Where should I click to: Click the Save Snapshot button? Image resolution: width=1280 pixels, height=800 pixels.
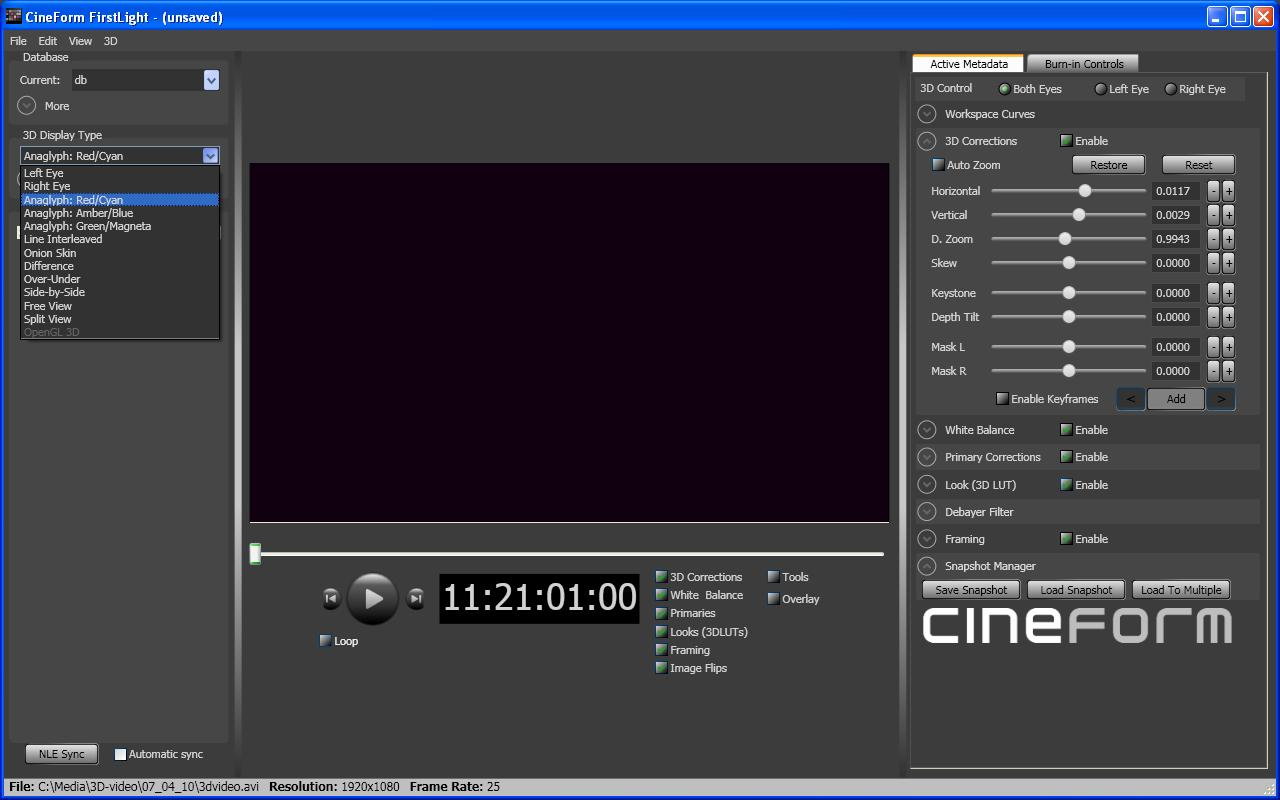tap(971, 590)
